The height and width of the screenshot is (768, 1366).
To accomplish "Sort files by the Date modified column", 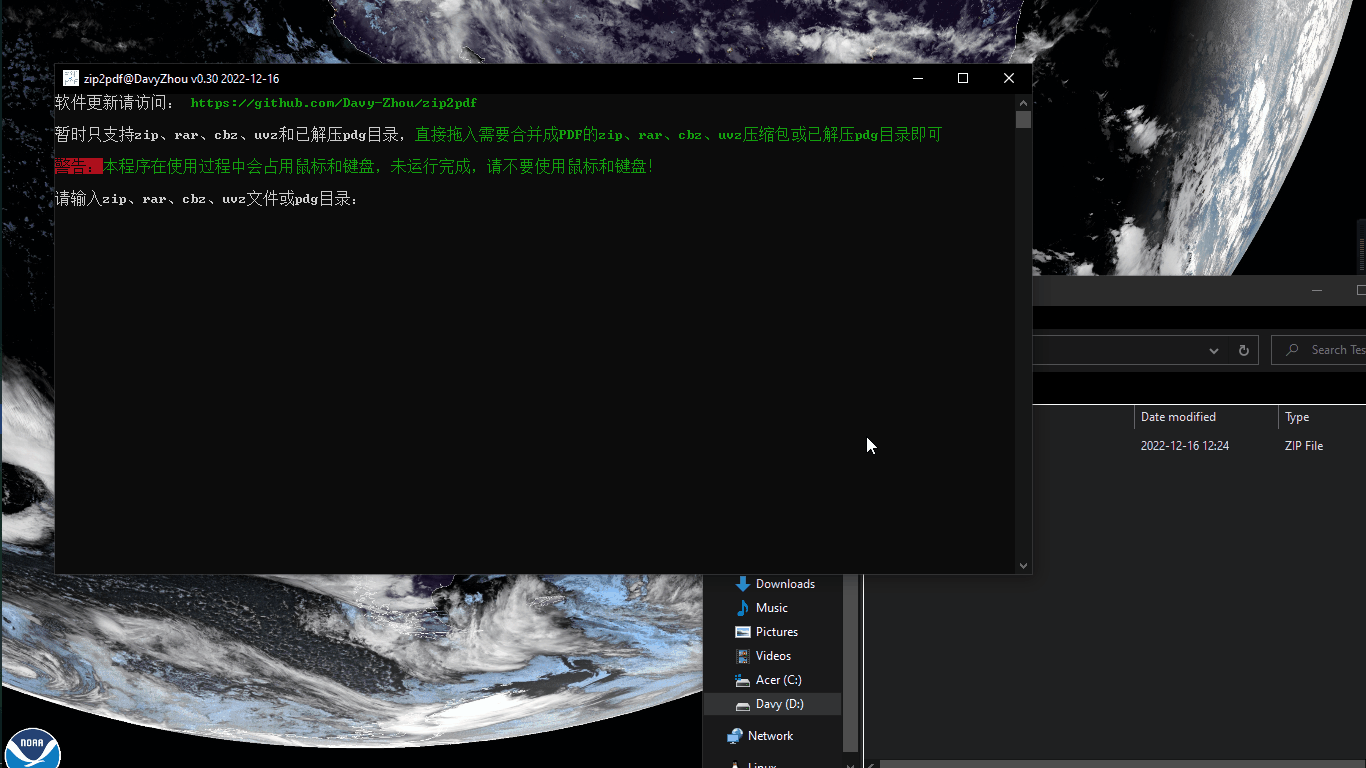I will (x=1206, y=417).
